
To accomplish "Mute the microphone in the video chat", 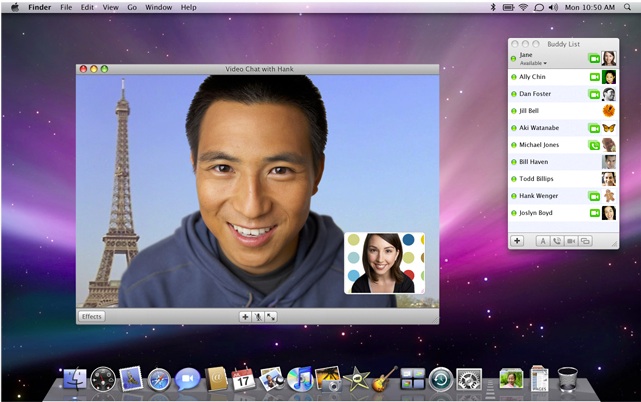I will pos(258,317).
